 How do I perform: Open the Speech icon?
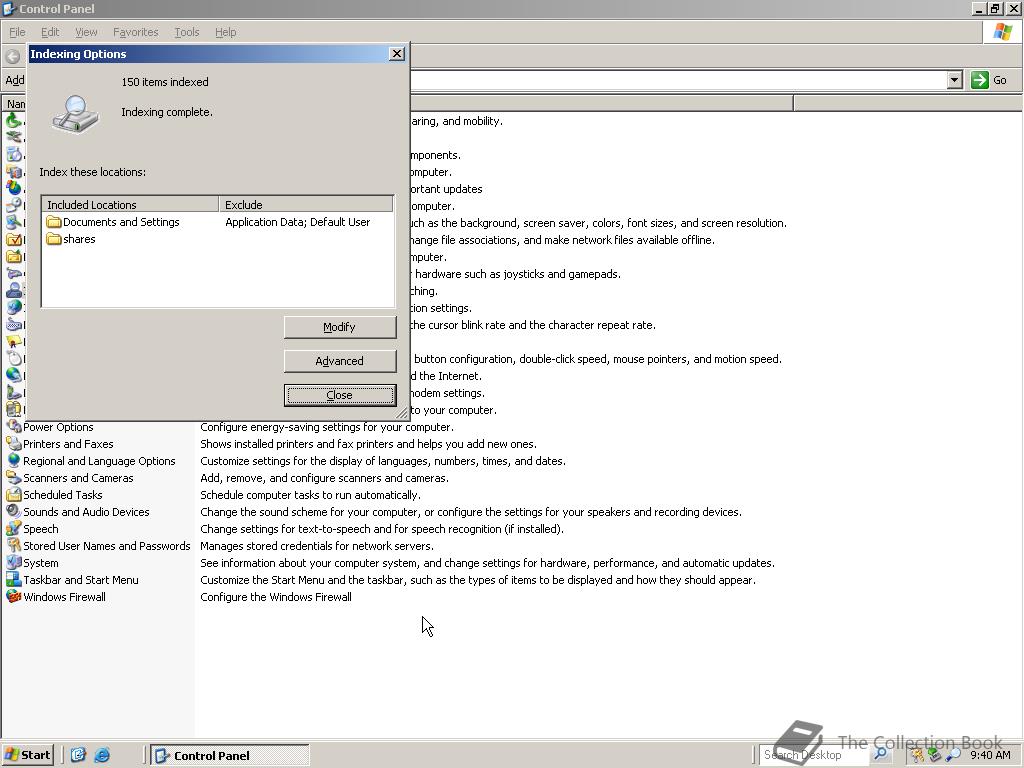click(14, 529)
